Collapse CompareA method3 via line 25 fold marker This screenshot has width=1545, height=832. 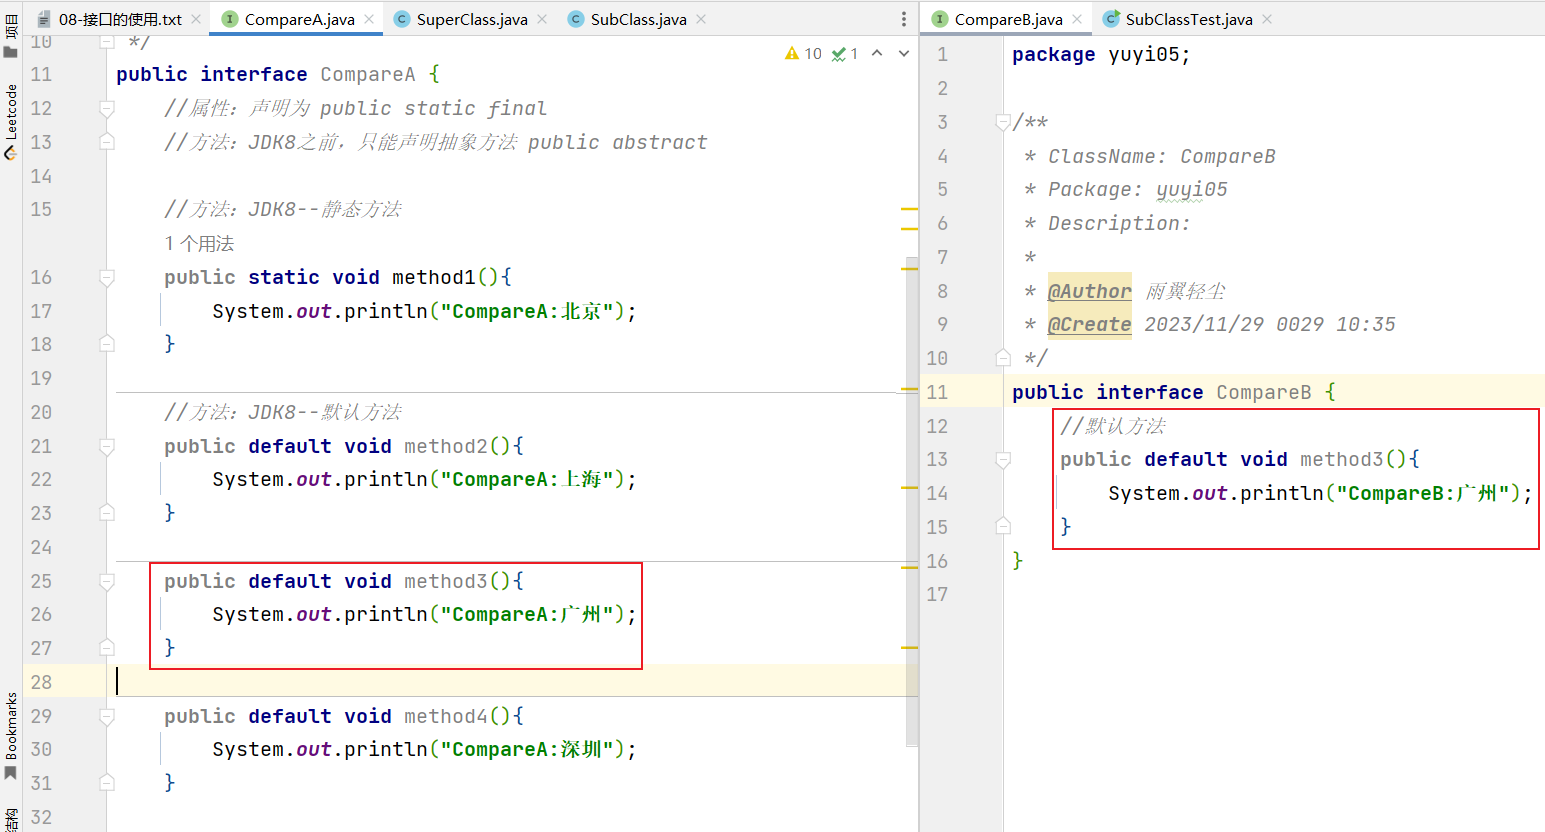[x=107, y=581]
